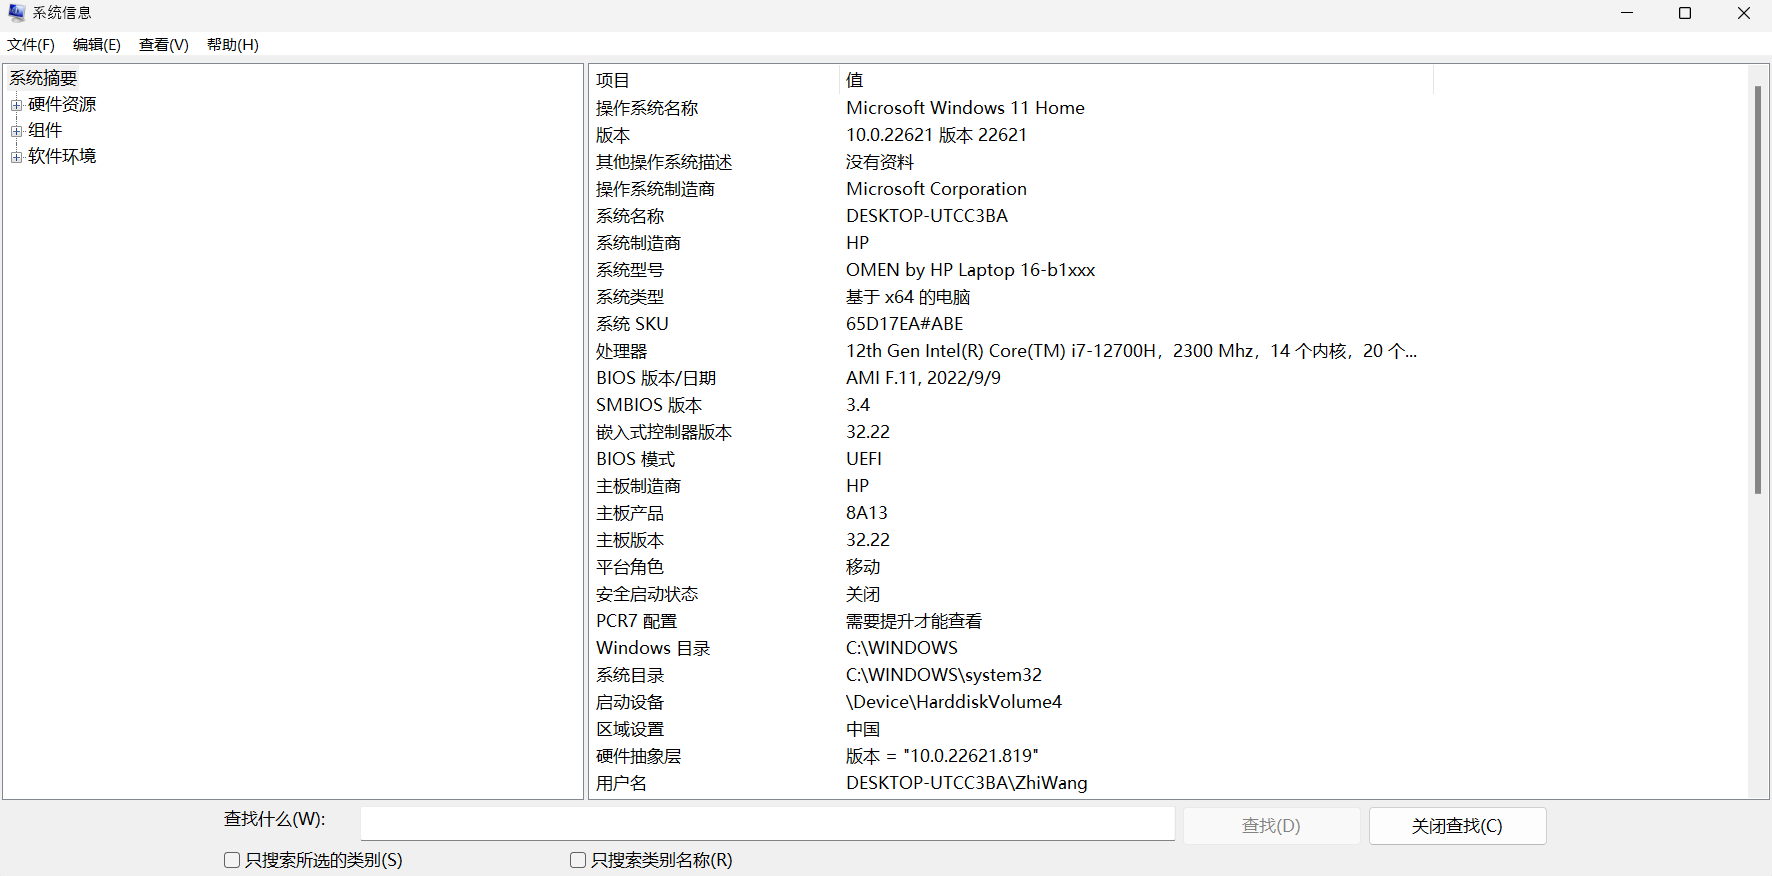Image resolution: width=1772 pixels, height=876 pixels.
Task: Click the vertical scrollbar thumb in details pane
Action: tap(1757, 290)
